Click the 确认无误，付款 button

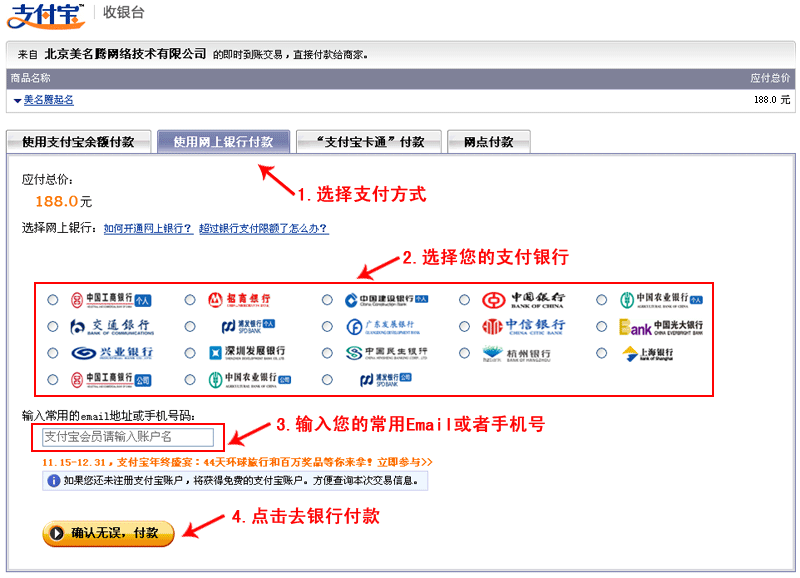pyautogui.click(x=108, y=533)
